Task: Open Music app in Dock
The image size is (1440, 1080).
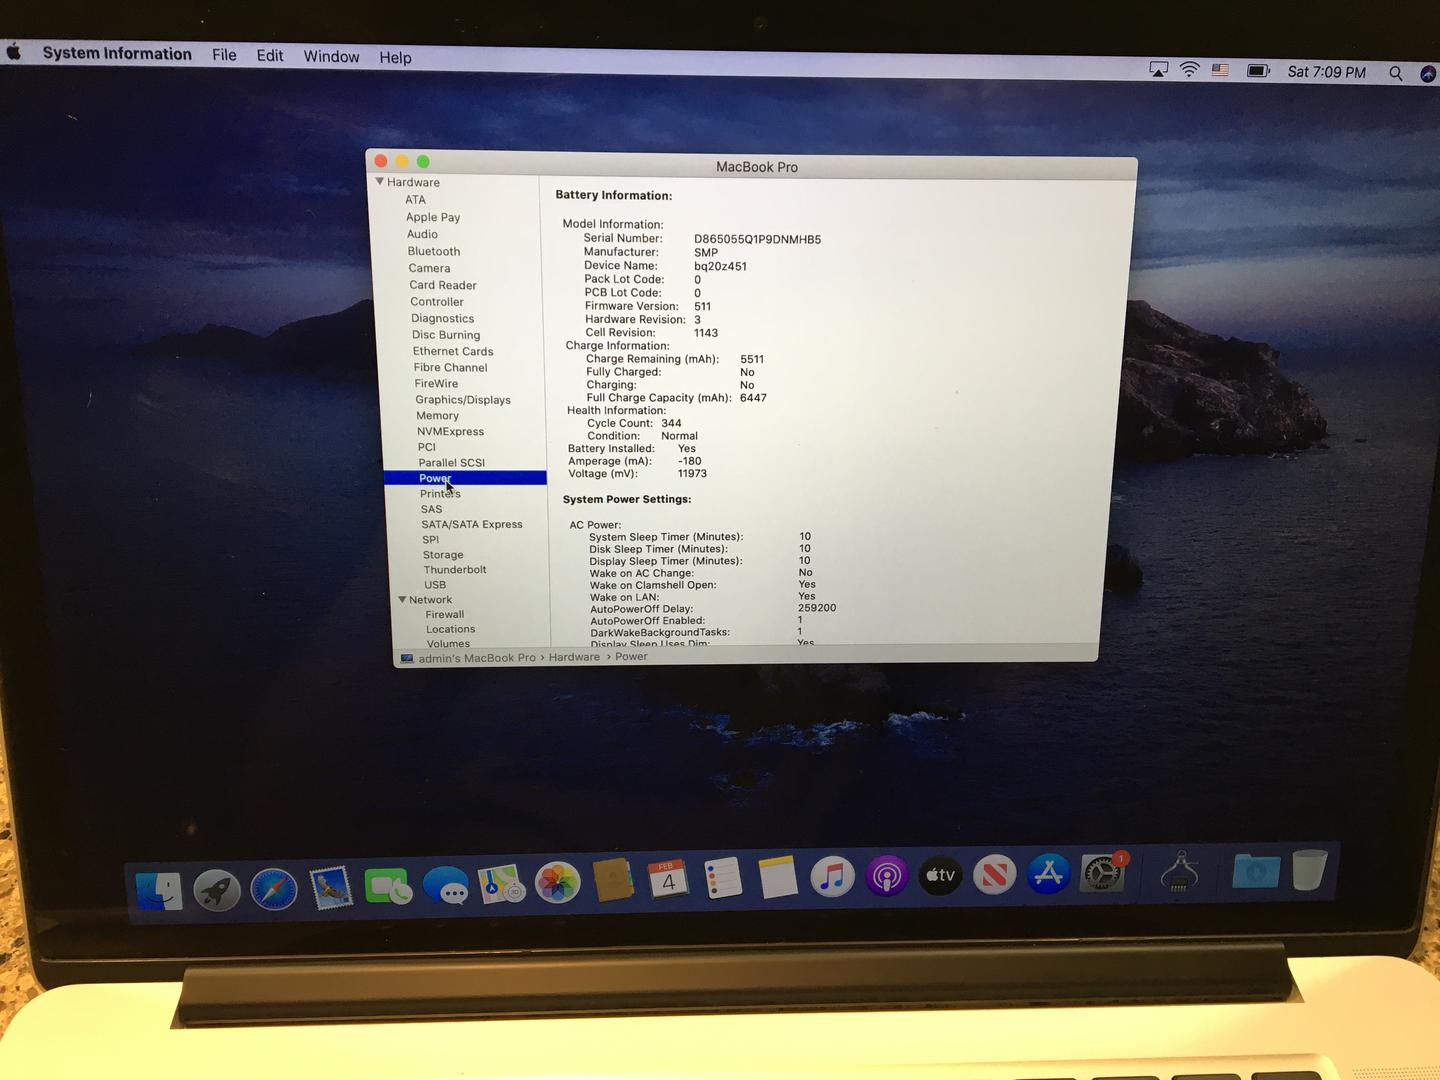Action: (832, 877)
